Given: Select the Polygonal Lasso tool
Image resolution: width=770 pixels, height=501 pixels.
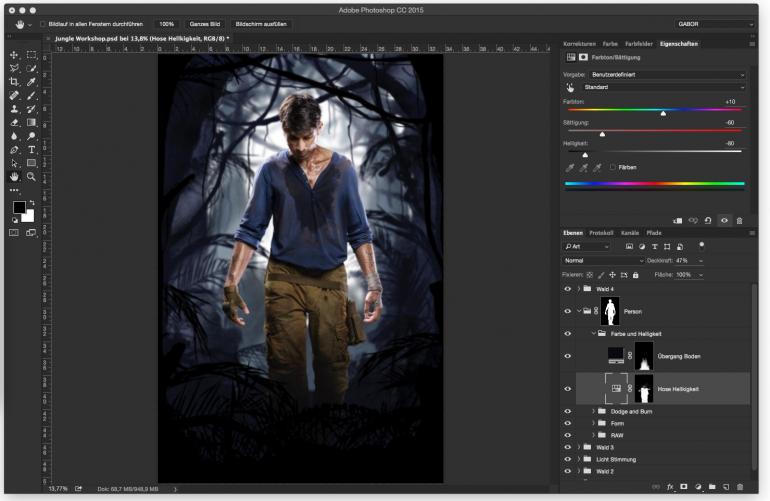Looking at the screenshot, I should coord(14,68).
